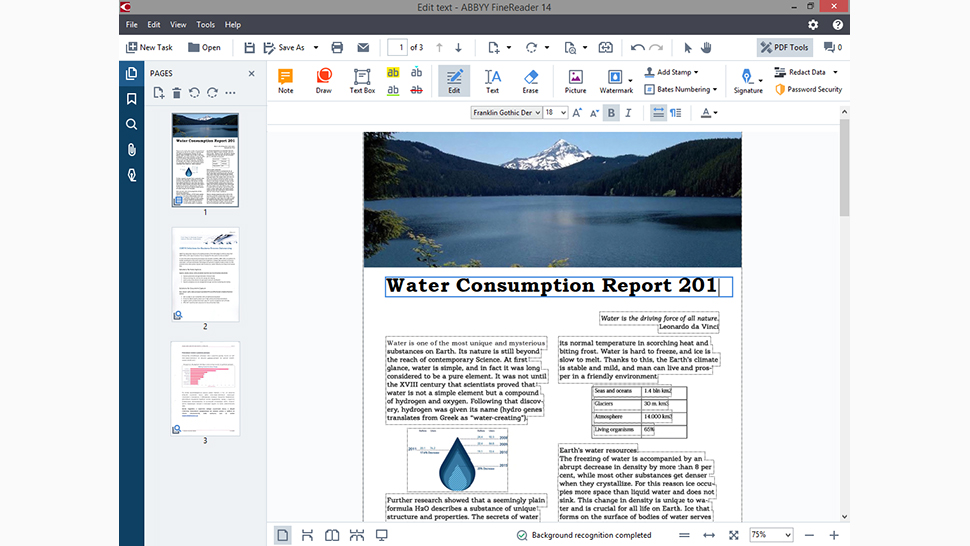
Task: Expand the Save As dropdown arrow
Action: (x=315, y=48)
